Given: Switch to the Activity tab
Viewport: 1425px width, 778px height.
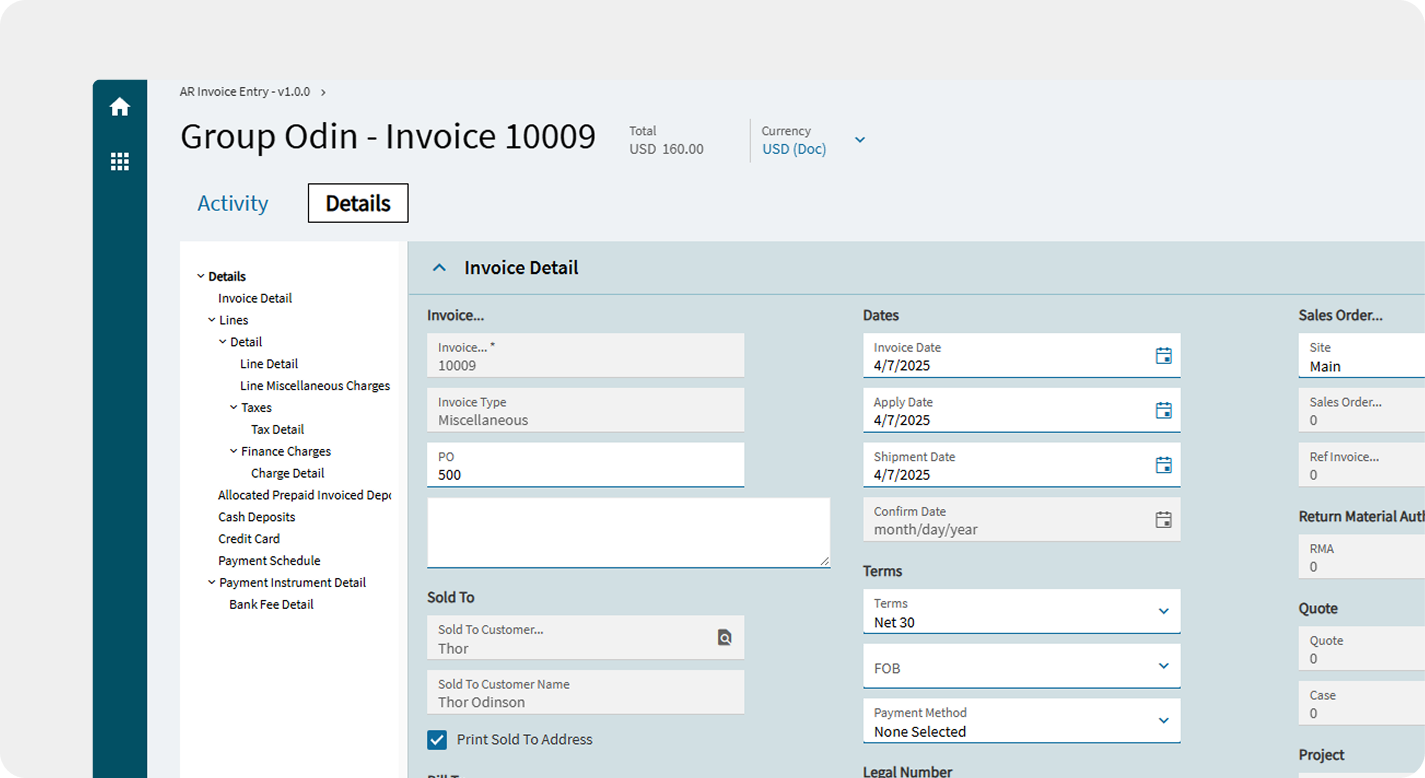Looking at the screenshot, I should click(233, 203).
